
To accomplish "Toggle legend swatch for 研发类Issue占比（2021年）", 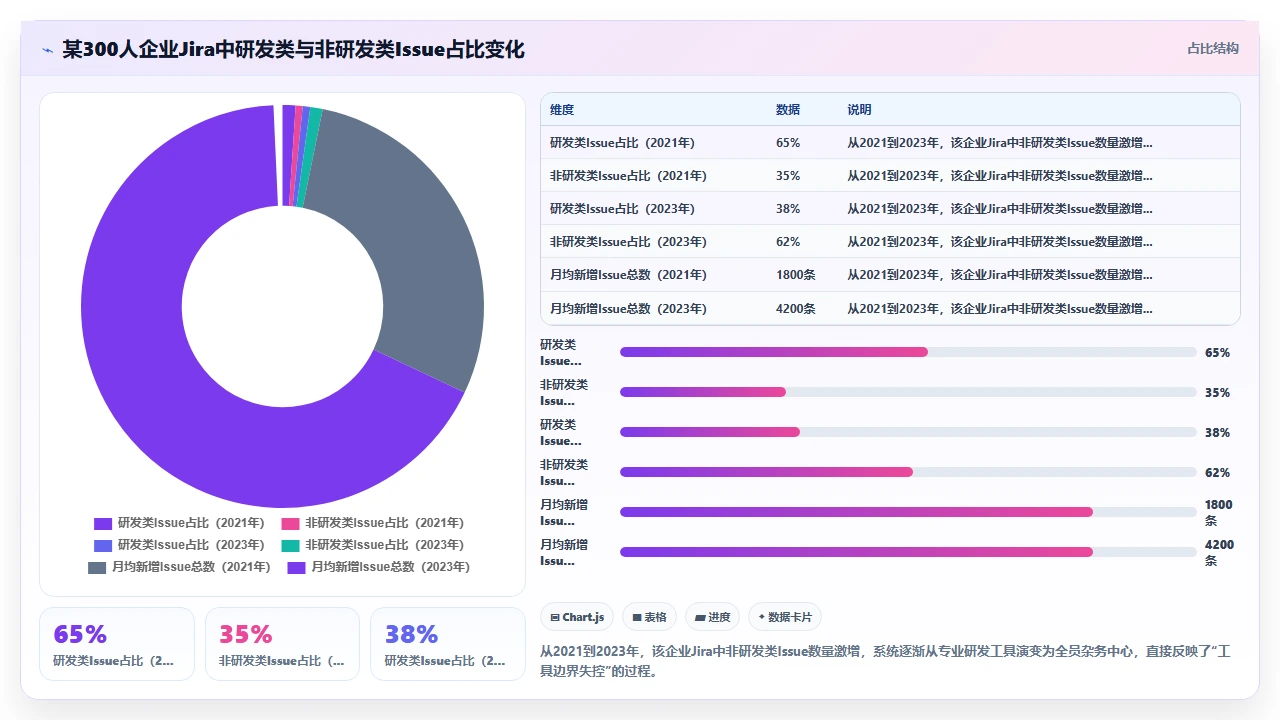I will coord(103,523).
